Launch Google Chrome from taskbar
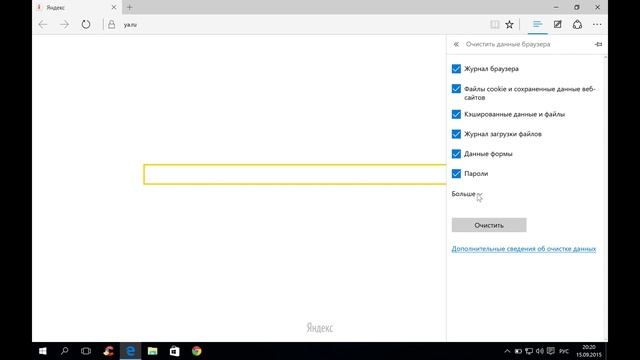This screenshot has height=360, width=640. (196, 351)
